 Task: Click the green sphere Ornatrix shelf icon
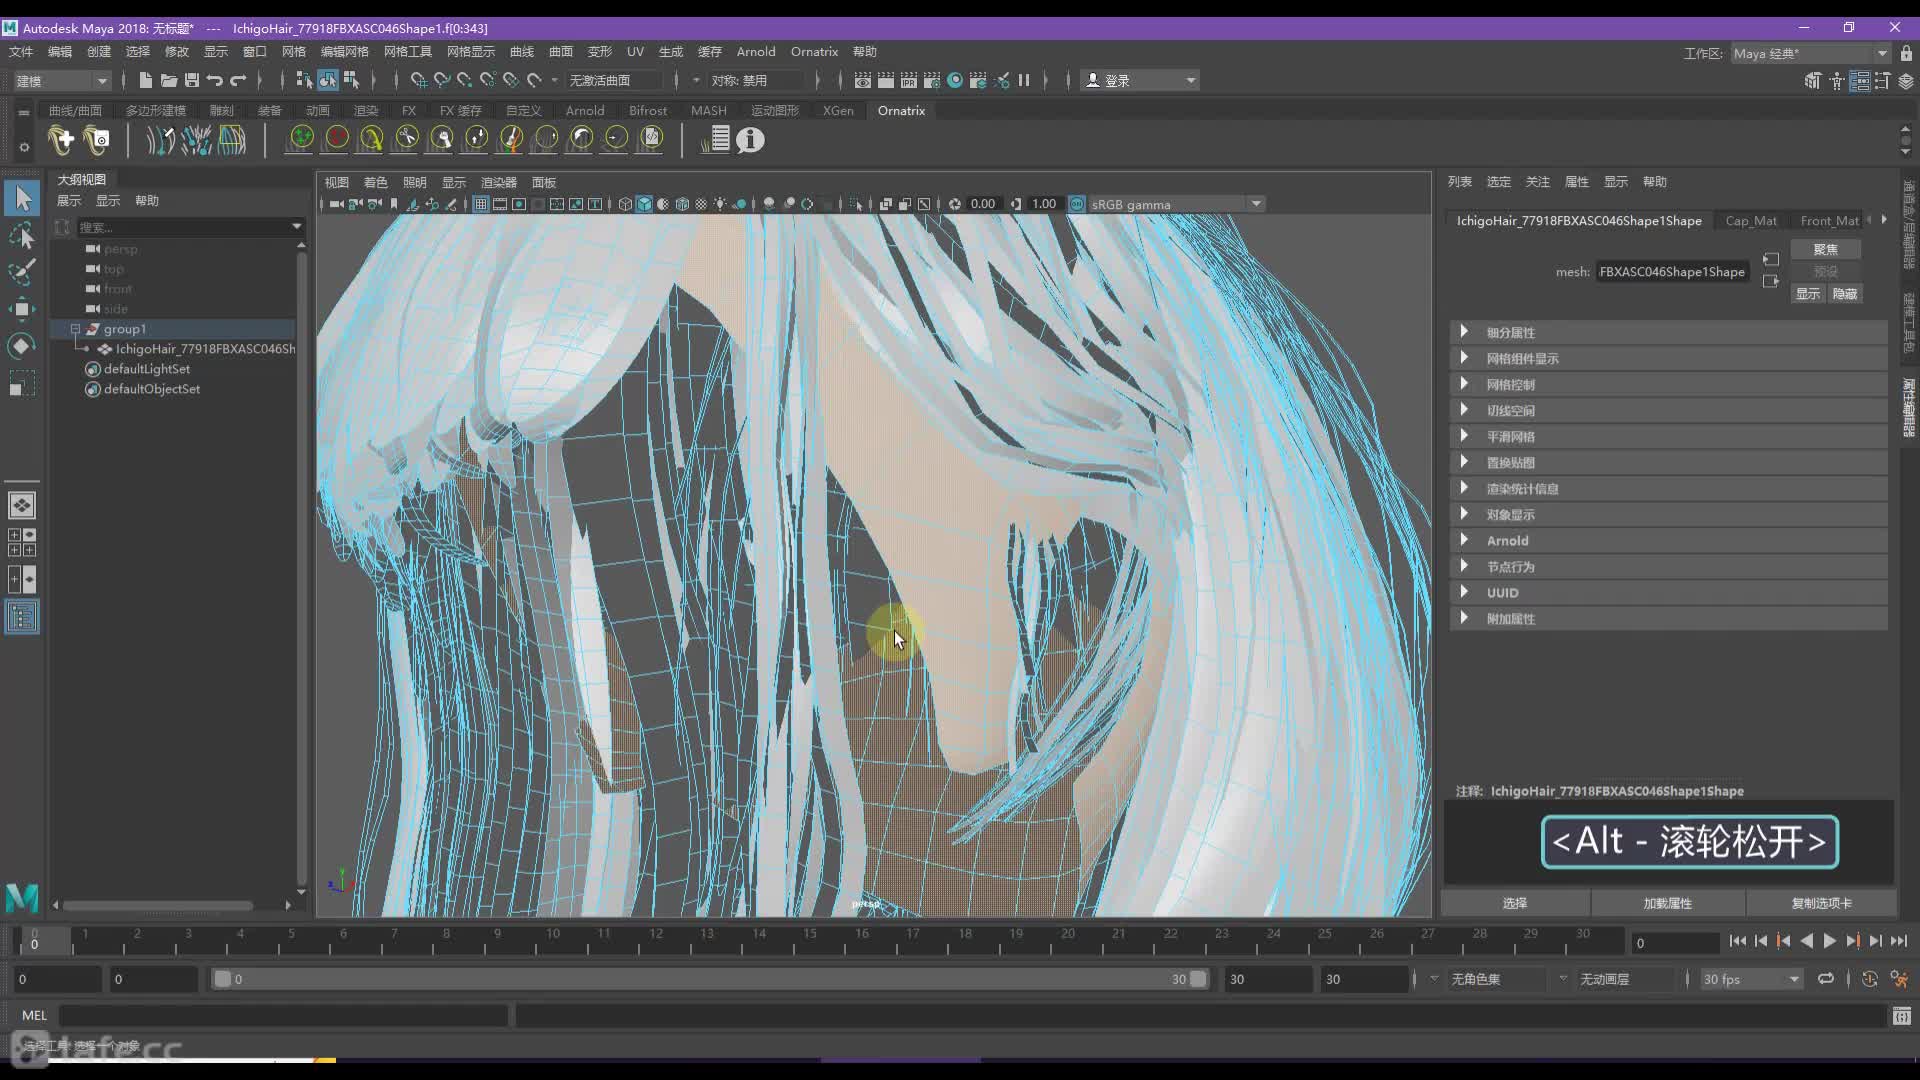[x=301, y=140]
